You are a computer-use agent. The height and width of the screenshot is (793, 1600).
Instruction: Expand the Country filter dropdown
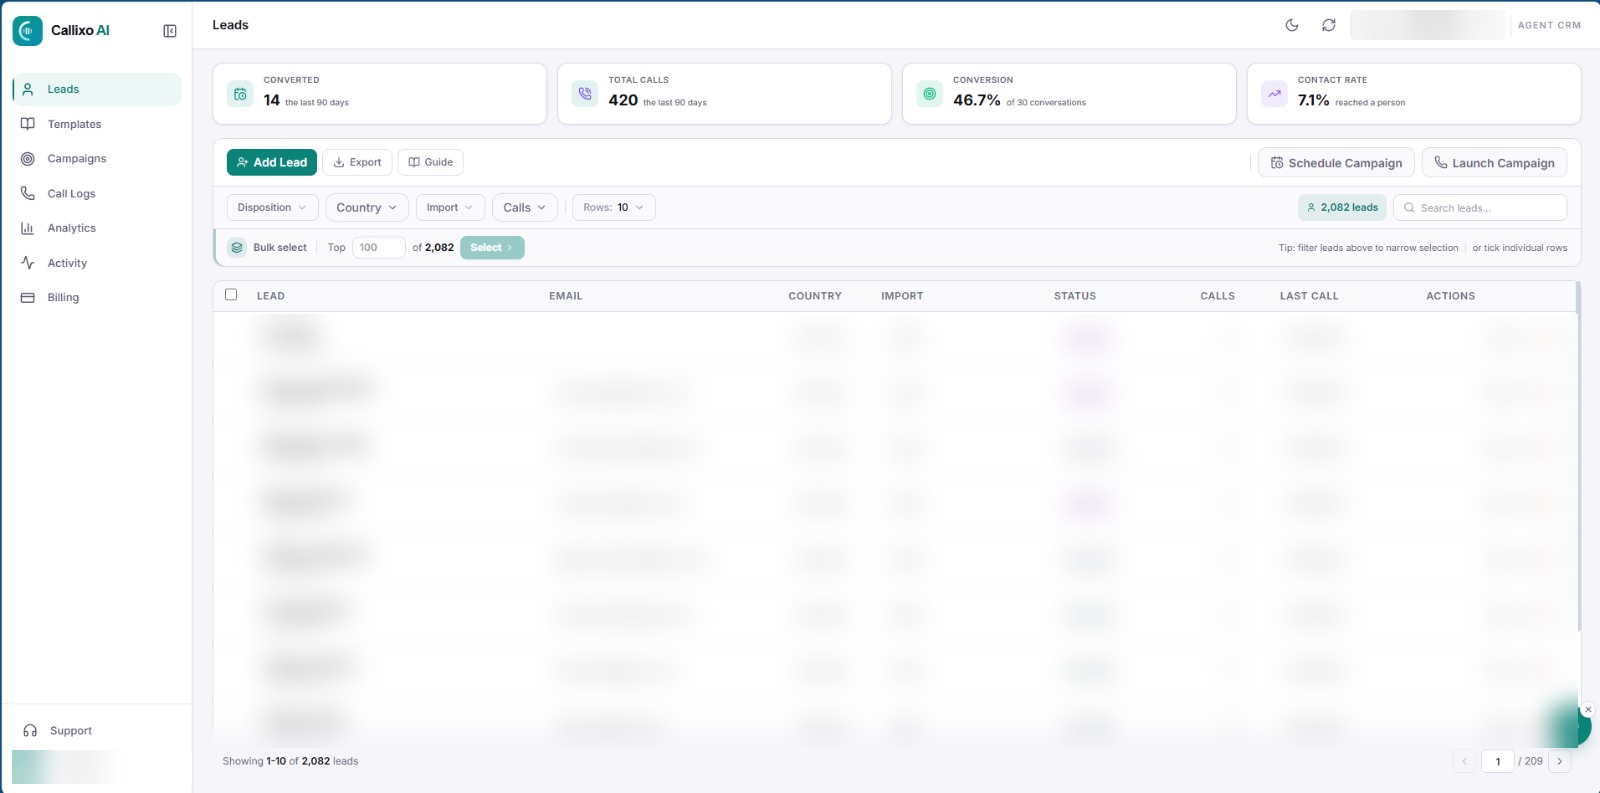(x=367, y=207)
